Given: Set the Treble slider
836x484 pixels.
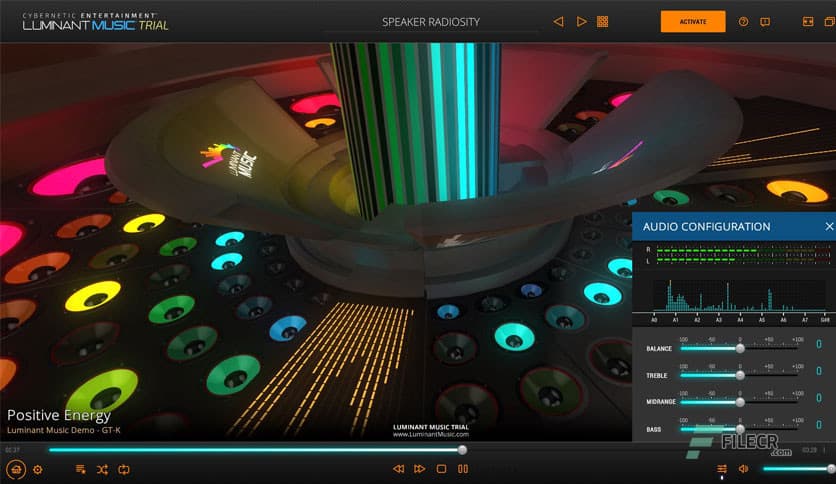Looking at the screenshot, I should [x=739, y=375].
